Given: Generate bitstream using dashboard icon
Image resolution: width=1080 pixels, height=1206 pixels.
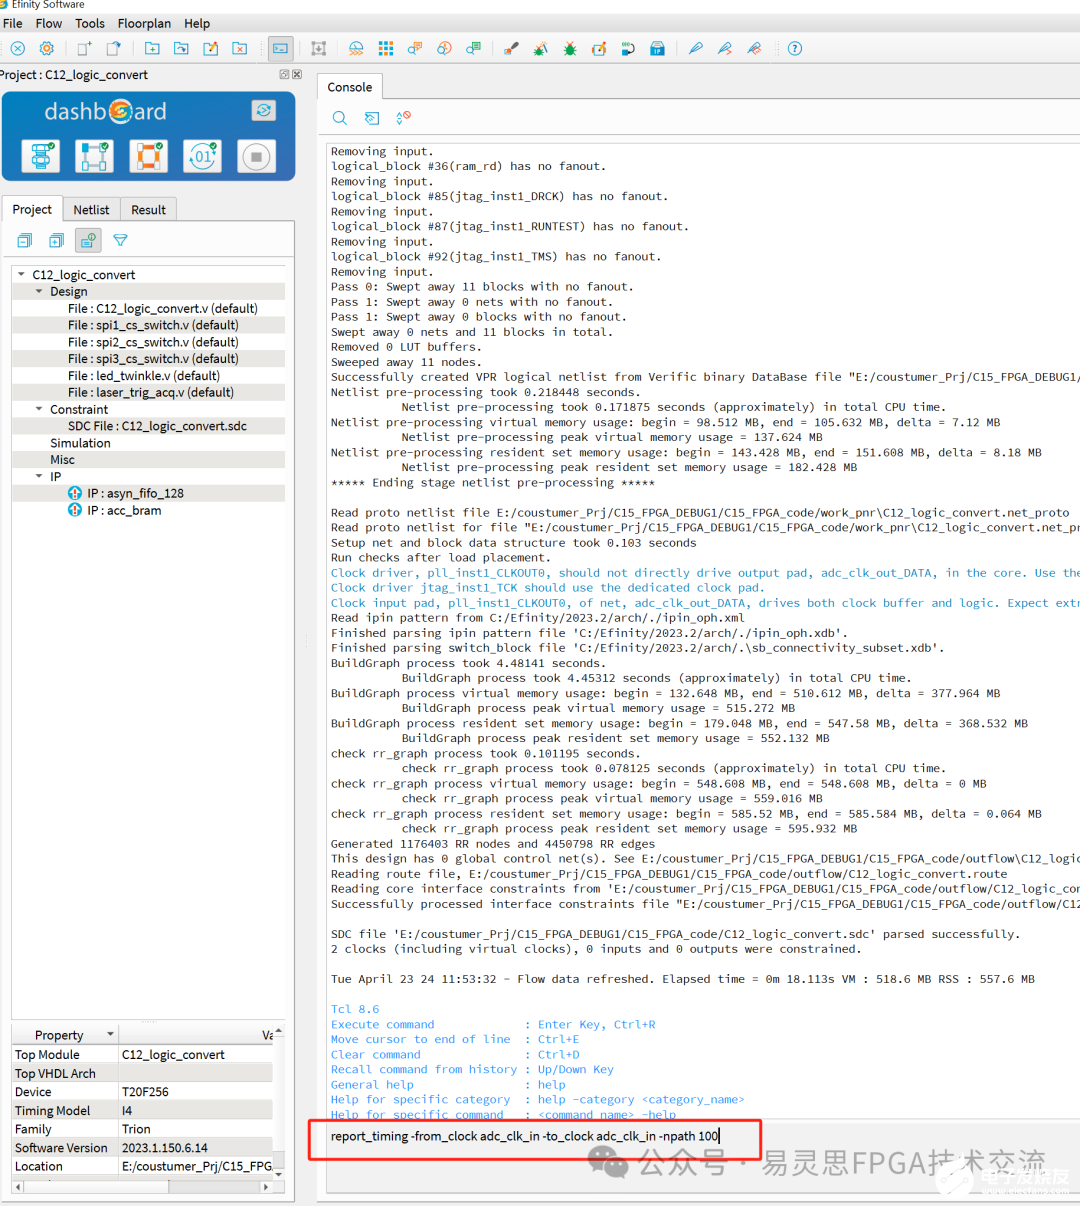Looking at the screenshot, I should tap(203, 156).
